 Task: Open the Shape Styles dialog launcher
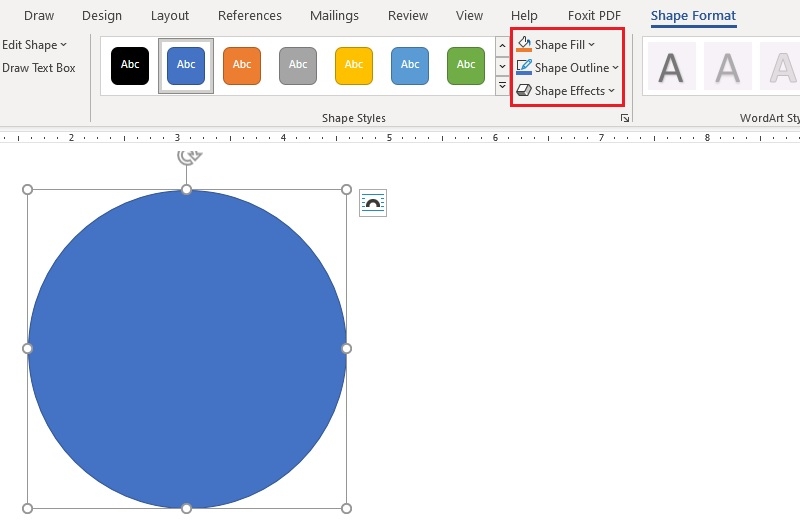tap(625, 118)
